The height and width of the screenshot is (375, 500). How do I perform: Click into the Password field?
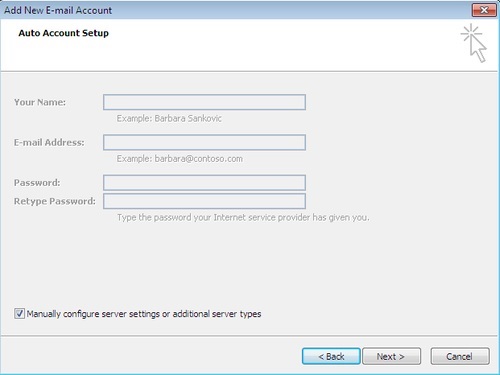pos(204,183)
